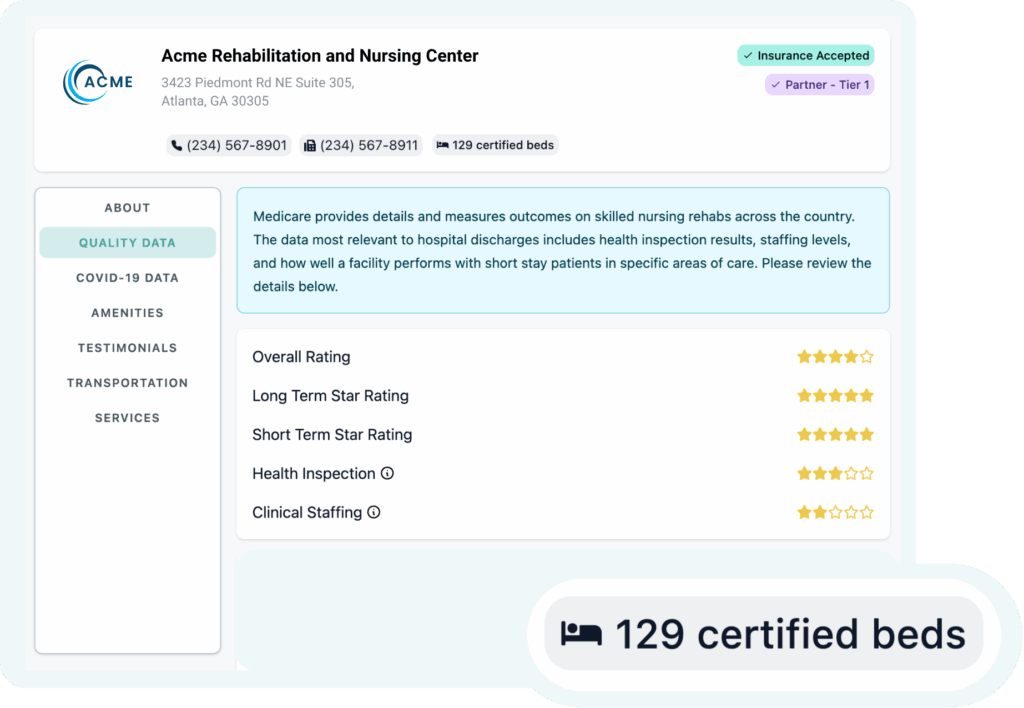Go to the Transportation section
The height and width of the screenshot is (708, 1024).
click(127, 383)
